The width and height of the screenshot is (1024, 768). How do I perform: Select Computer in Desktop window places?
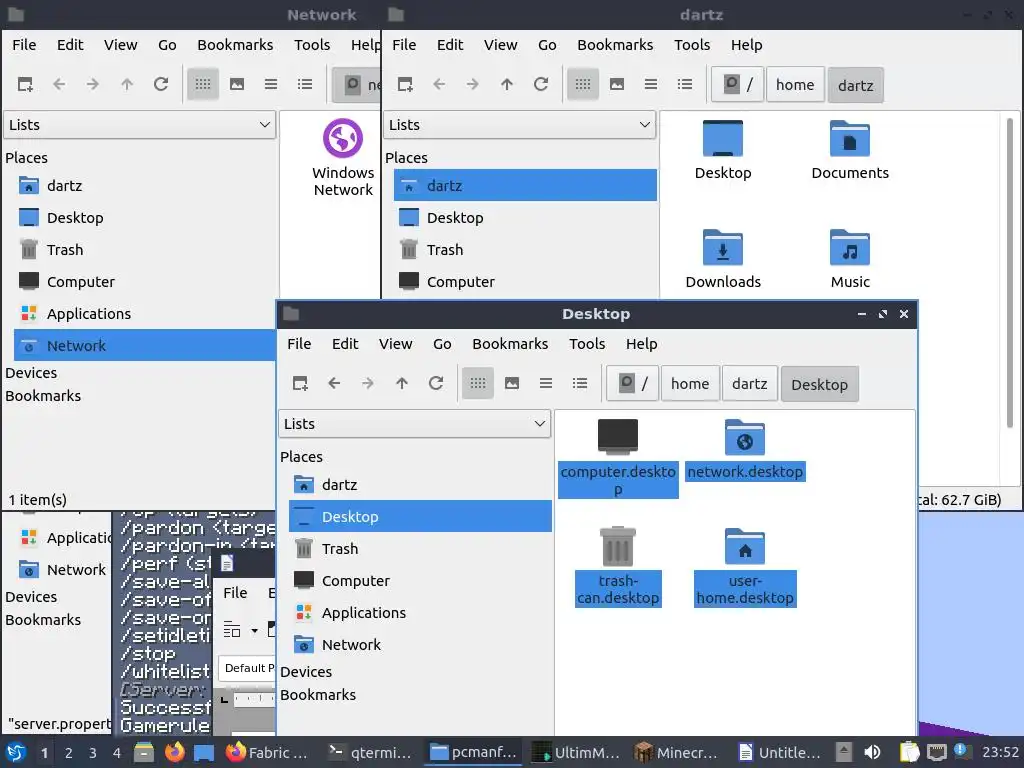[421, 581]
